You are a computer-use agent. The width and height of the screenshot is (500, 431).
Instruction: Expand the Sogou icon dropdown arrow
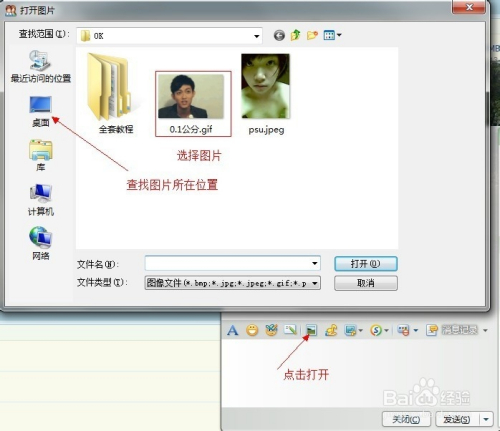386,331
